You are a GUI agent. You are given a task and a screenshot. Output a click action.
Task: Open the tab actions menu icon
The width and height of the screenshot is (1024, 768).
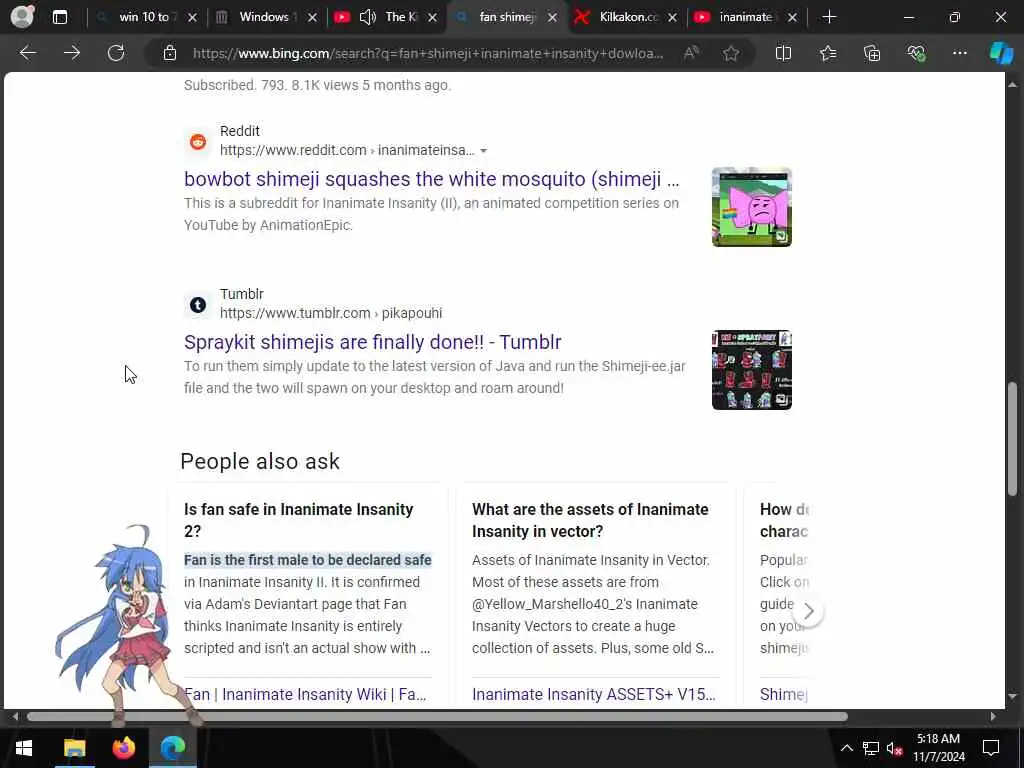(60, 17)
